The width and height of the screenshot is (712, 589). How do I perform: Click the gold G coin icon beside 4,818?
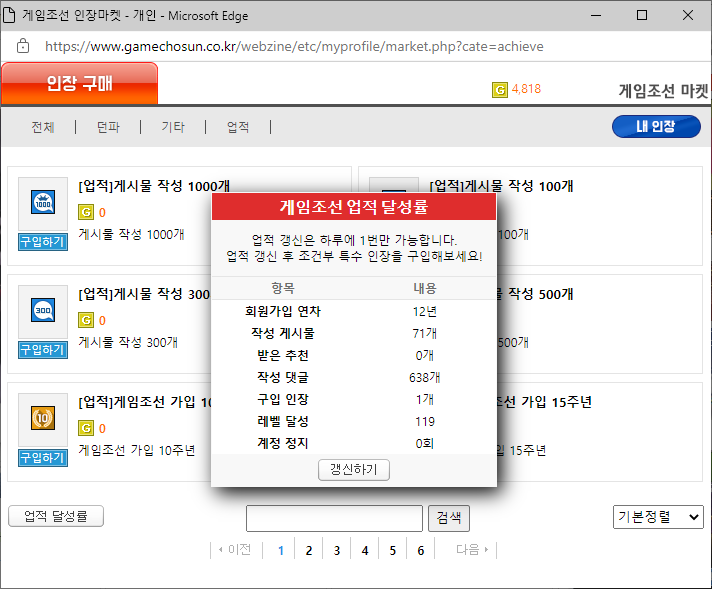click(x=499, y=90)
